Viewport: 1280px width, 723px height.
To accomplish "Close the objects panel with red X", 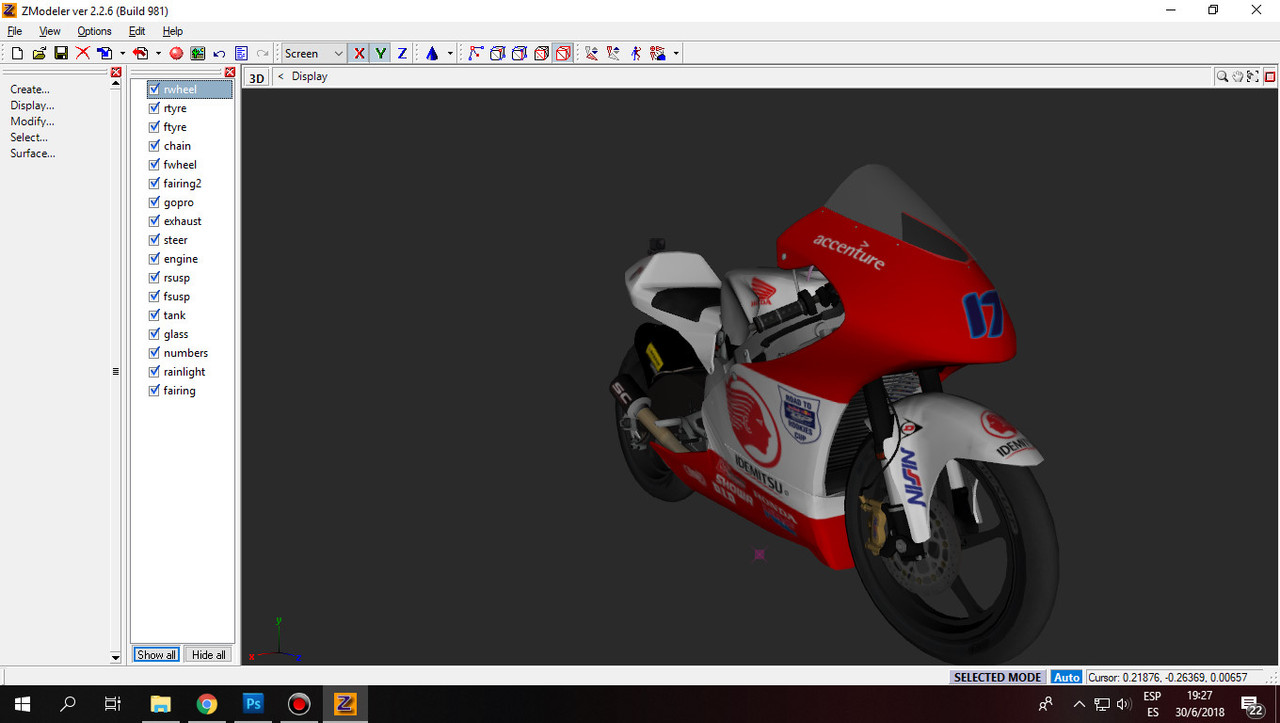I will [230, 73].
